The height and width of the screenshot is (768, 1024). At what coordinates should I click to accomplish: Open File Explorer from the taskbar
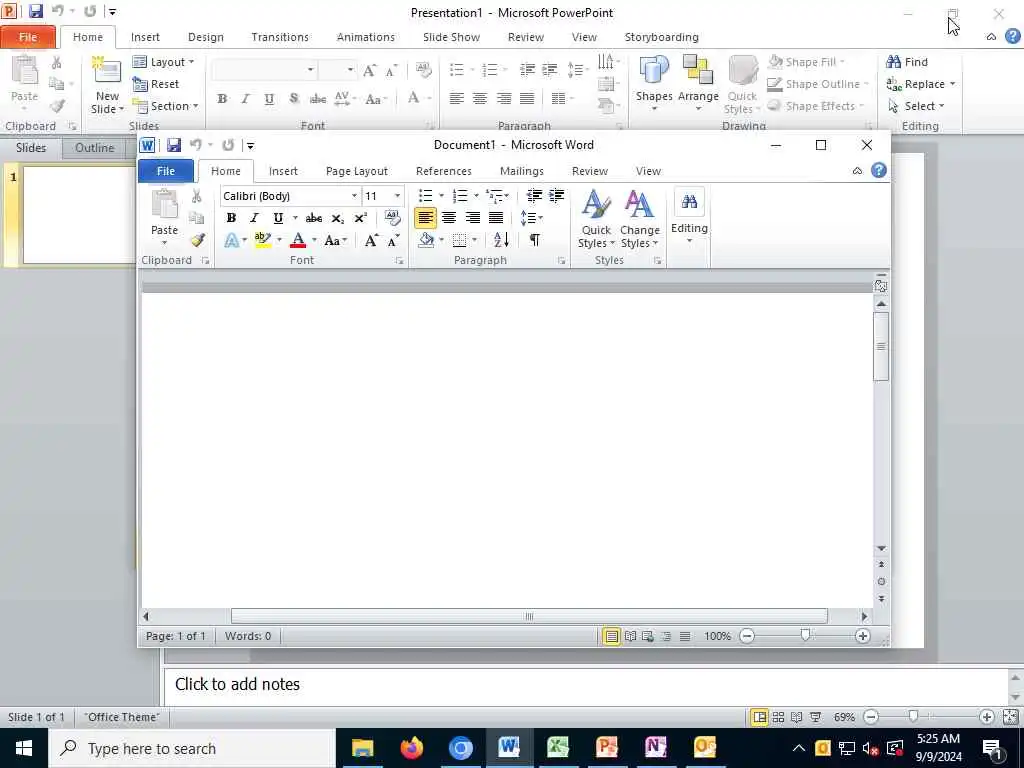(362, 748)
